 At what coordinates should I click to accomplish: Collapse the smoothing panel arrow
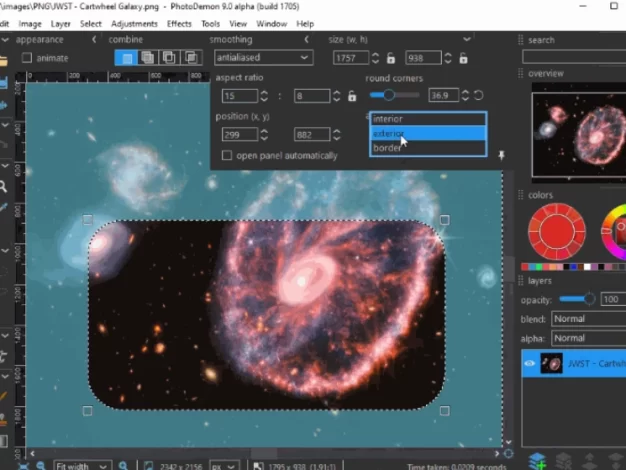pyautogui.click(x=306, y=39)
